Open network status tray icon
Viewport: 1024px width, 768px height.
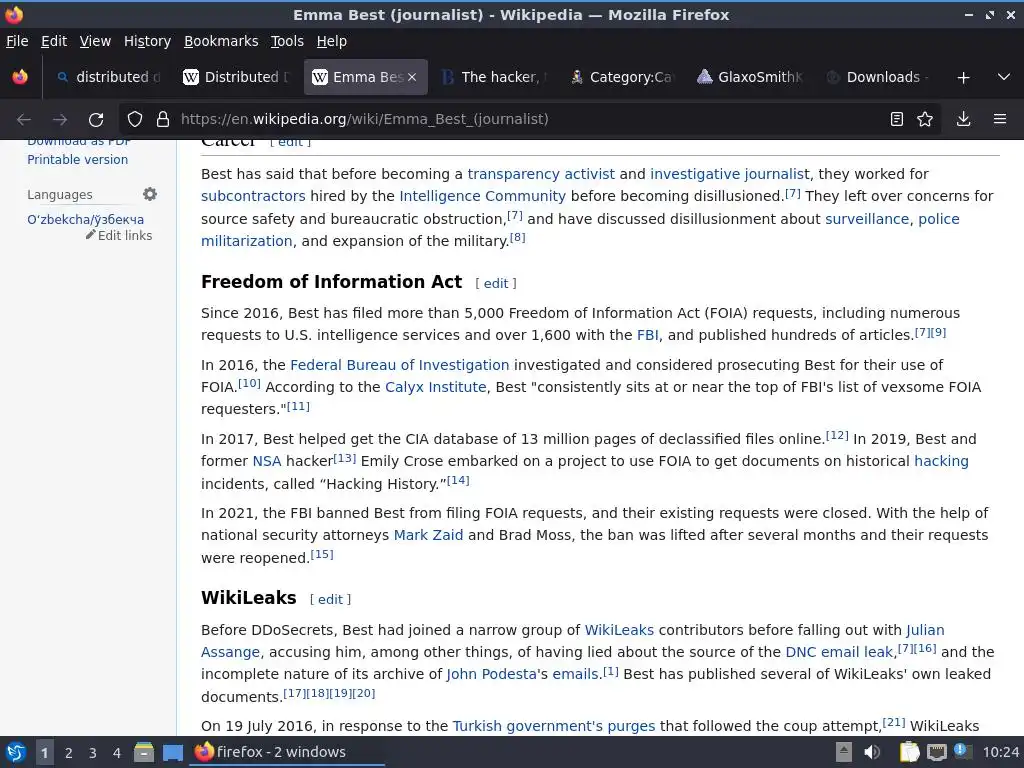pyautogui.click(x=936, y=752)
